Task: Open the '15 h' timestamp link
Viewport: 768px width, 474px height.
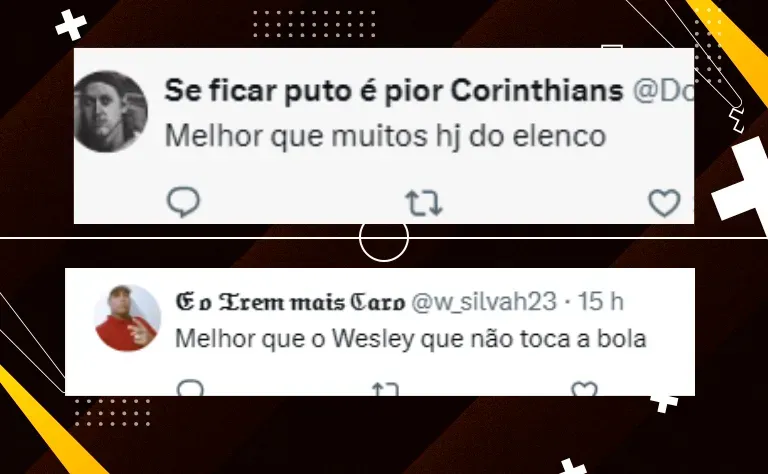Action: [600, 302]
